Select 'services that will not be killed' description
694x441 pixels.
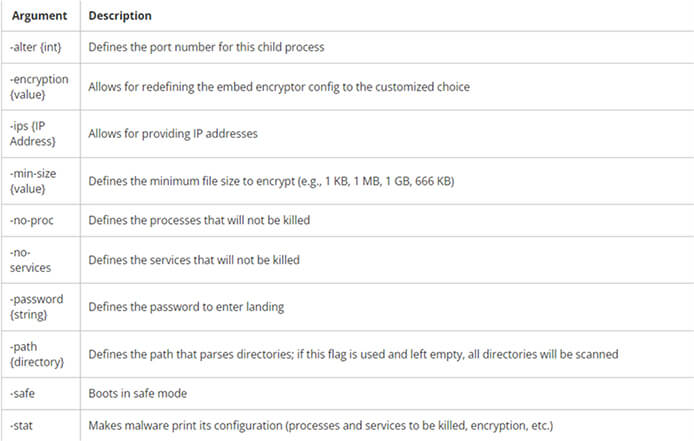click(x=194, y=260)
